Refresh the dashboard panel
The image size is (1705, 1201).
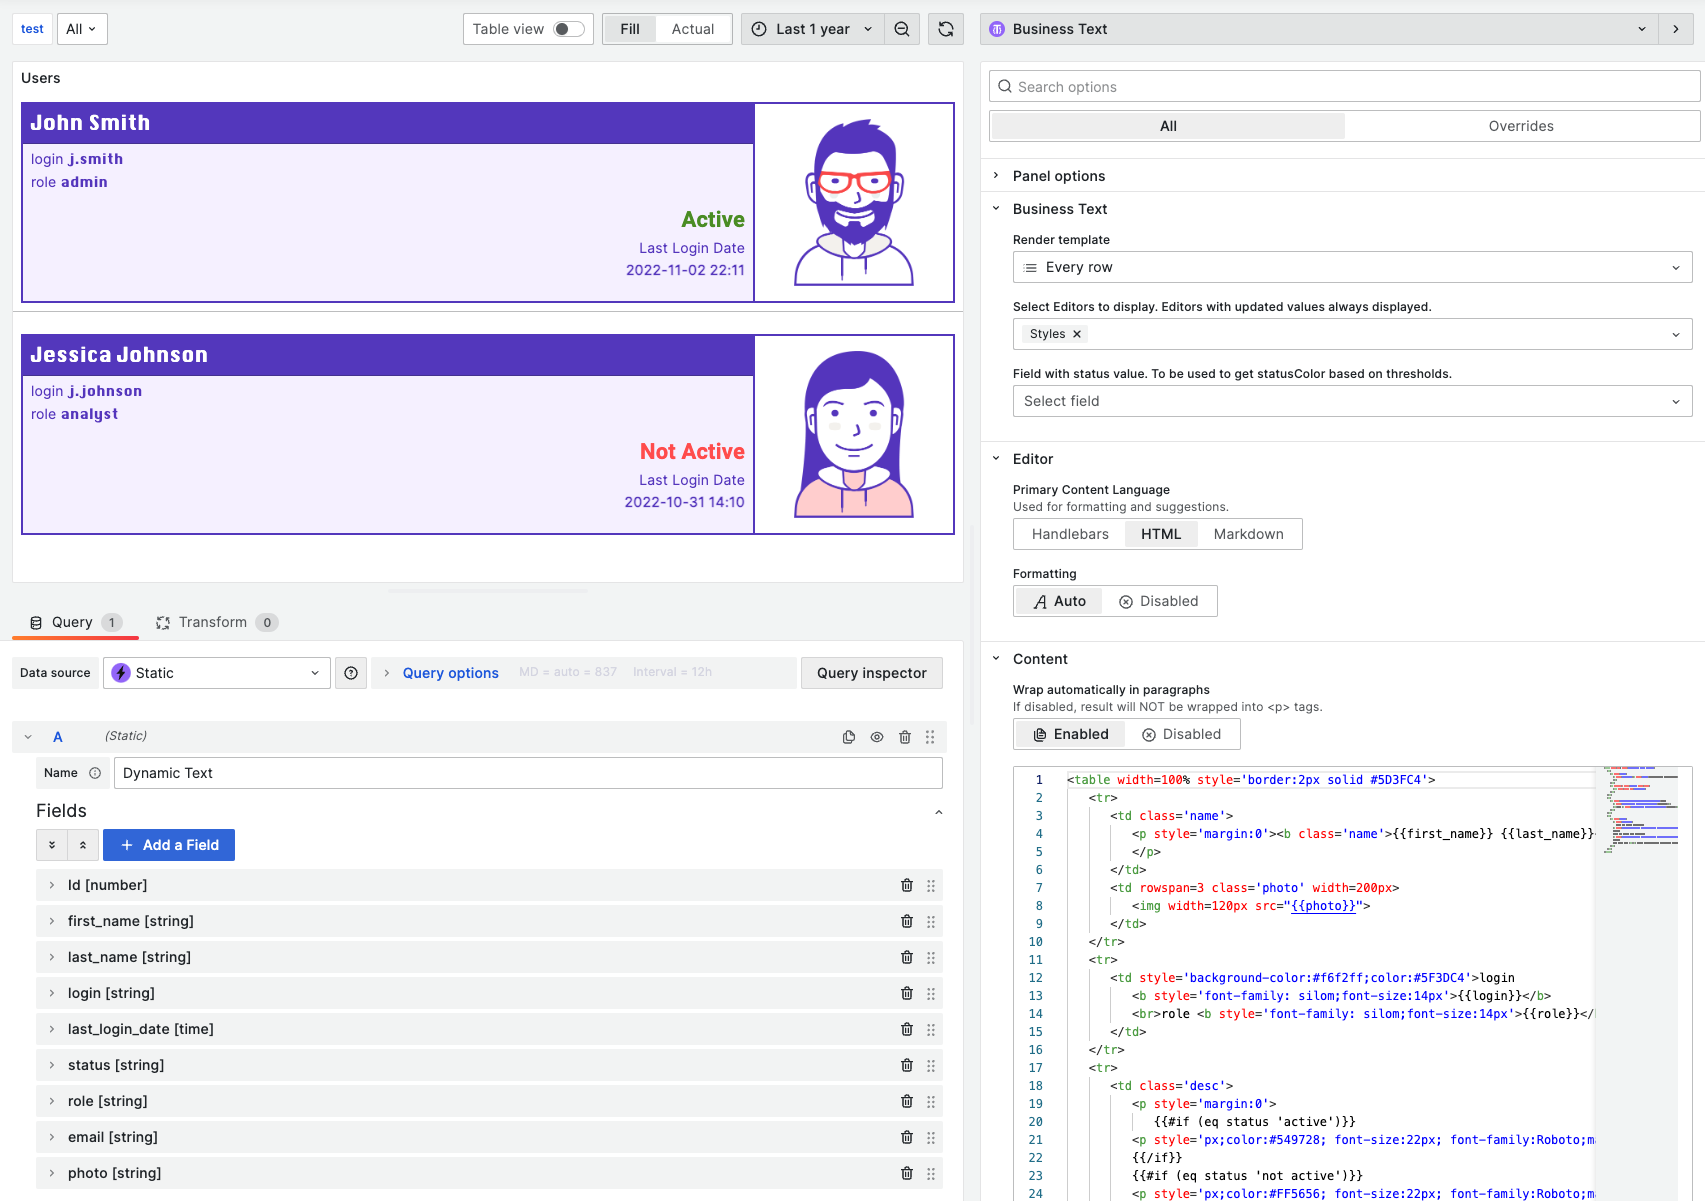coord(946,29)
